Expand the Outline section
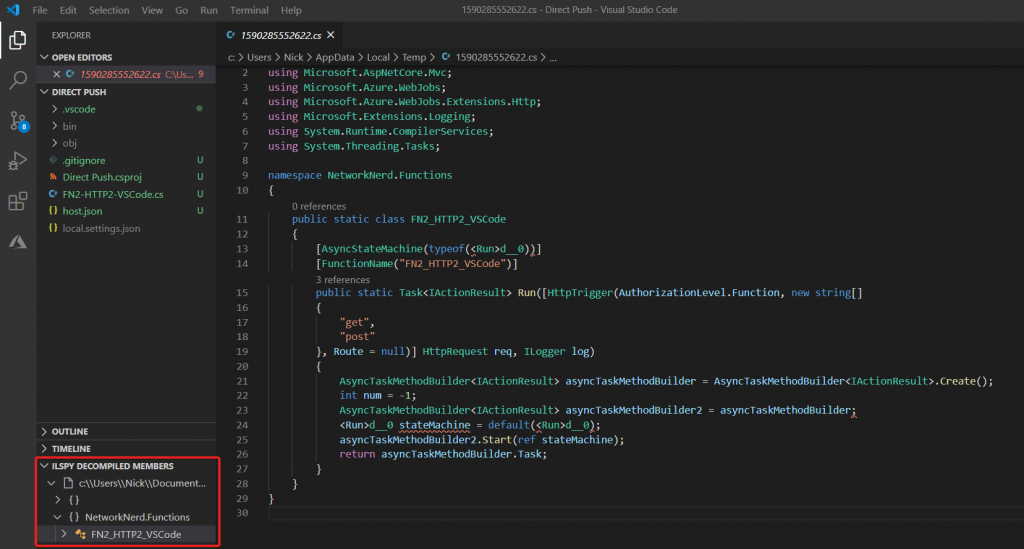The height and width of the screenshot is (549, 1024). coord(44,431)
